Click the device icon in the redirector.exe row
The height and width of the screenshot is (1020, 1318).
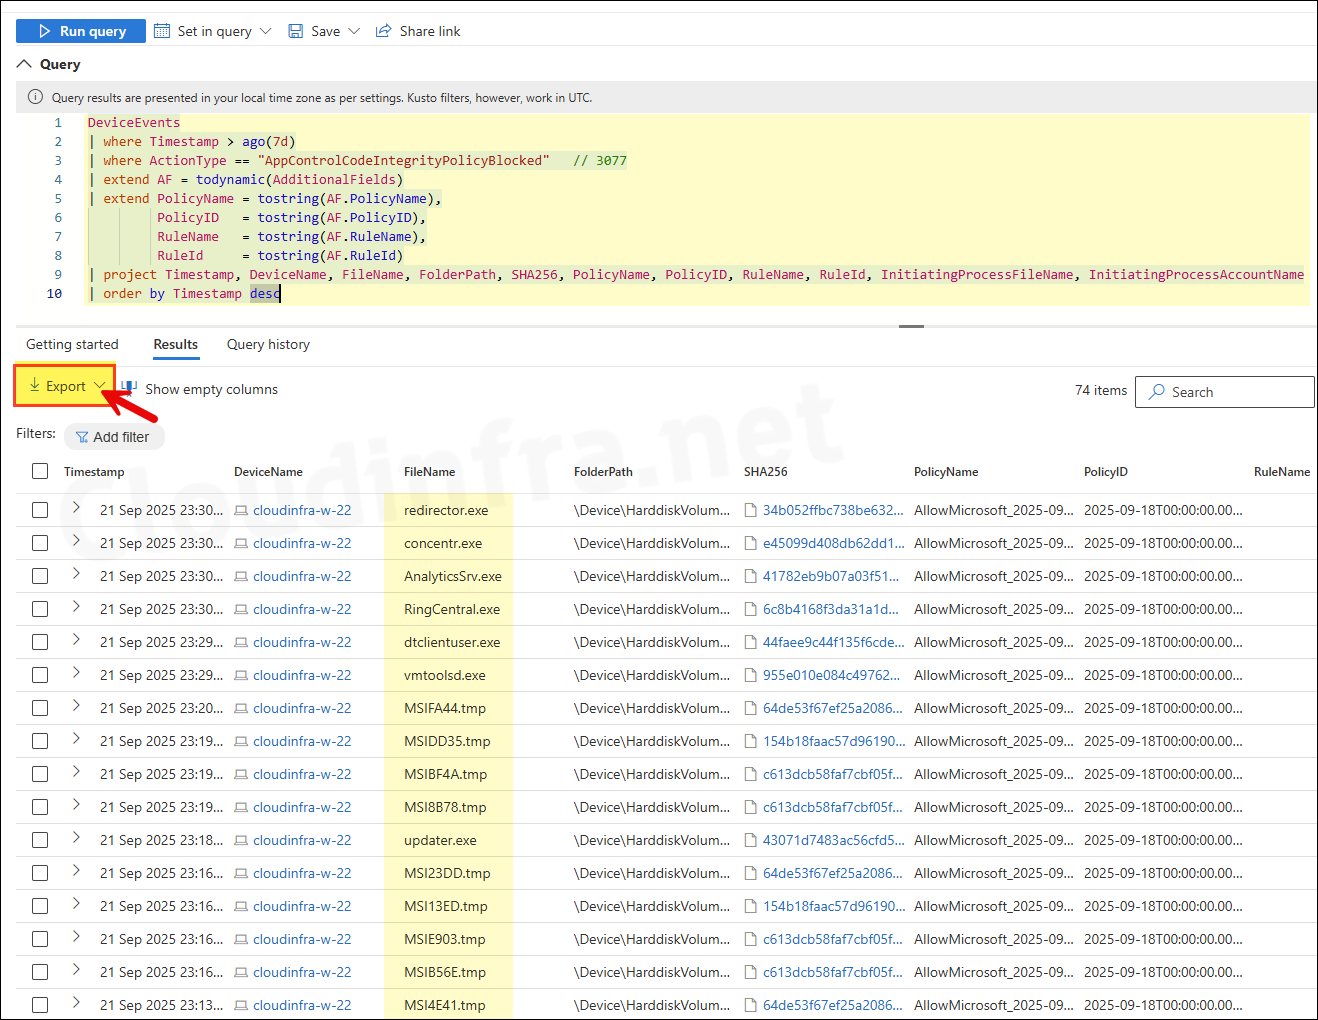[x=241, y=510]
